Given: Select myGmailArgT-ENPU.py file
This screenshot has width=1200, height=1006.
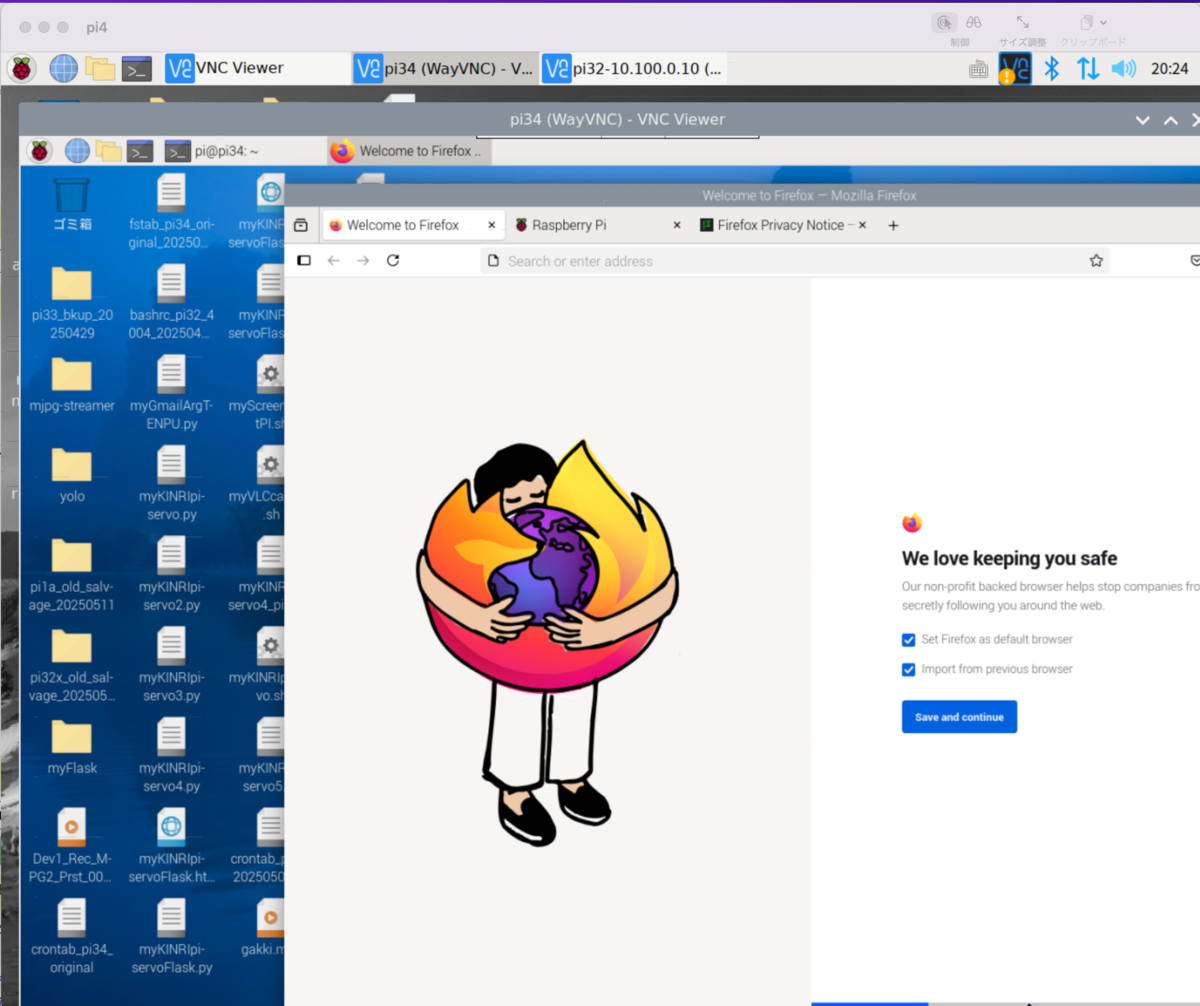Looking at the screenshot, I should click(x=171, y=394).
